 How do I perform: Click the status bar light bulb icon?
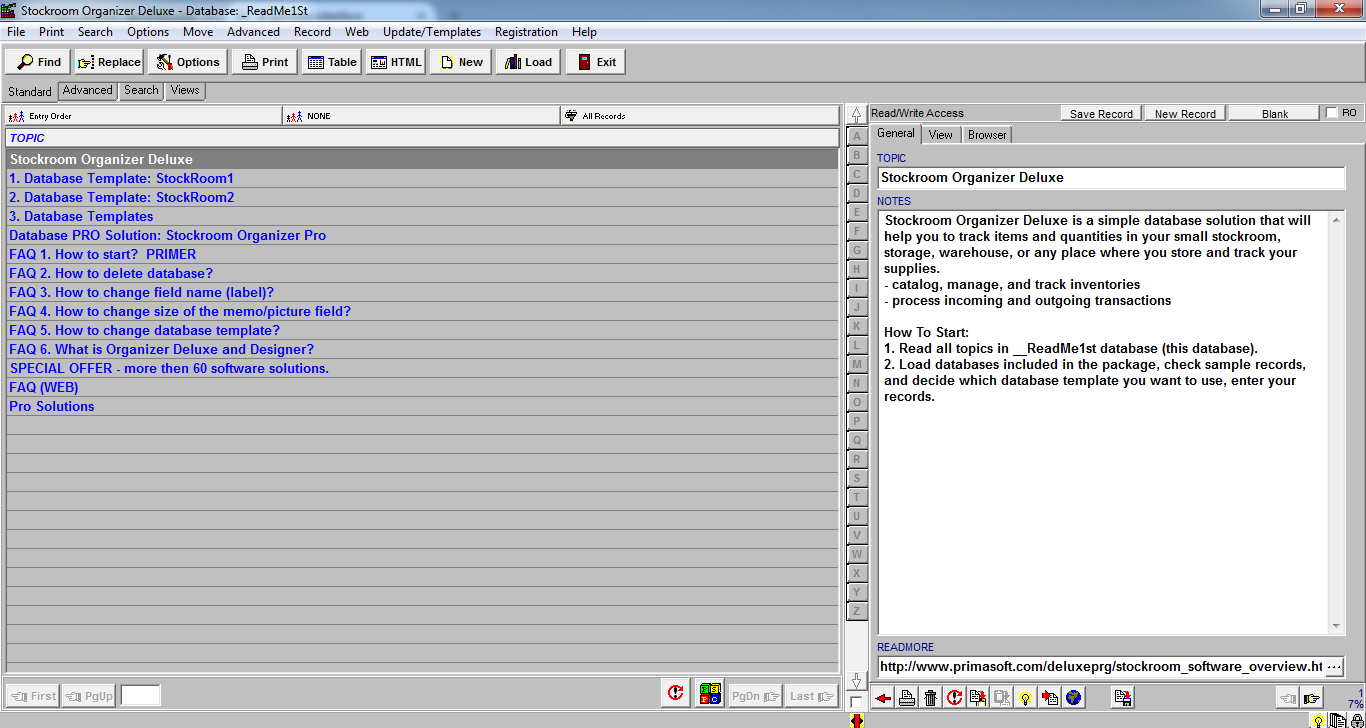pos(1319,720)
